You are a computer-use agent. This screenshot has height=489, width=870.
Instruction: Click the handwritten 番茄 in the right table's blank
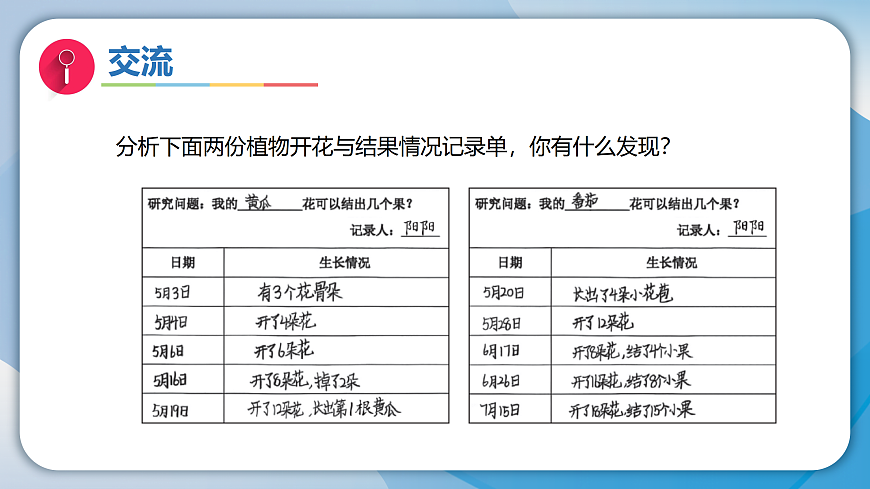[585, 201]
